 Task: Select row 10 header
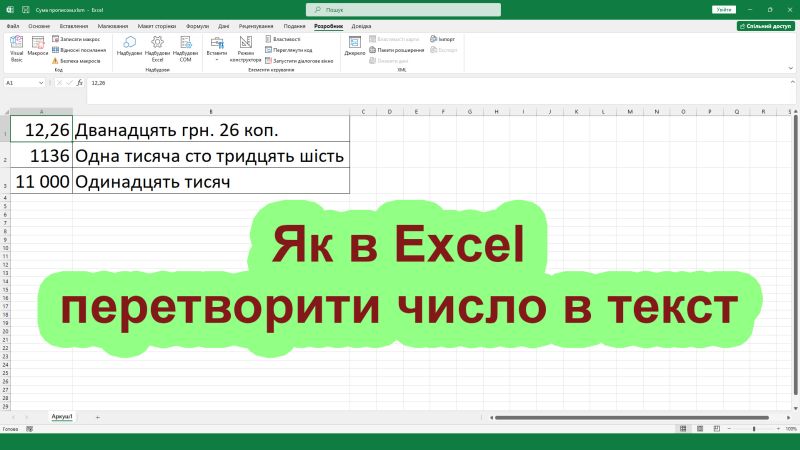5,248
